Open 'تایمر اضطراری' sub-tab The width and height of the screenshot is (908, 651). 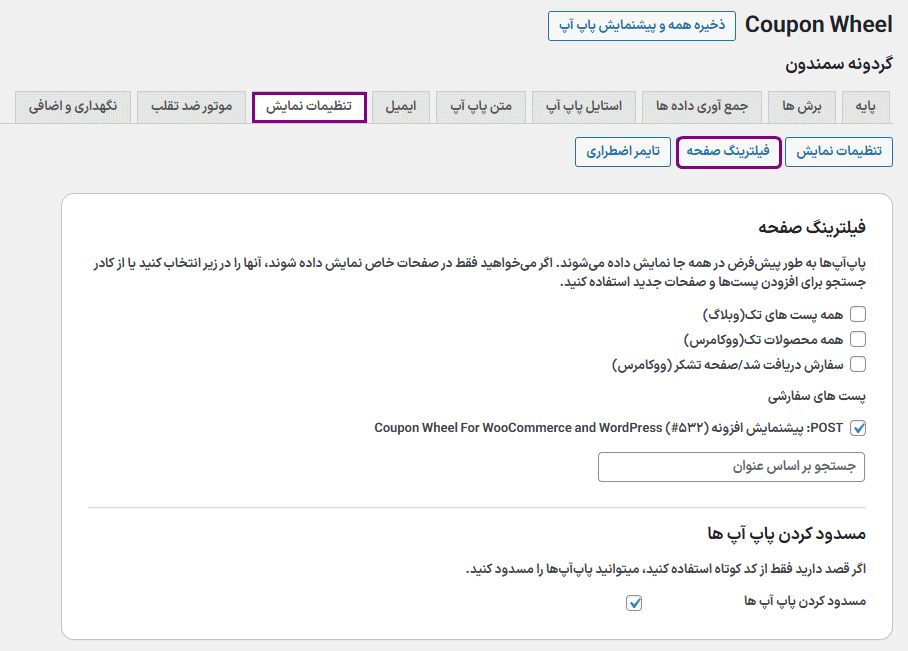[x=623, y=152]
